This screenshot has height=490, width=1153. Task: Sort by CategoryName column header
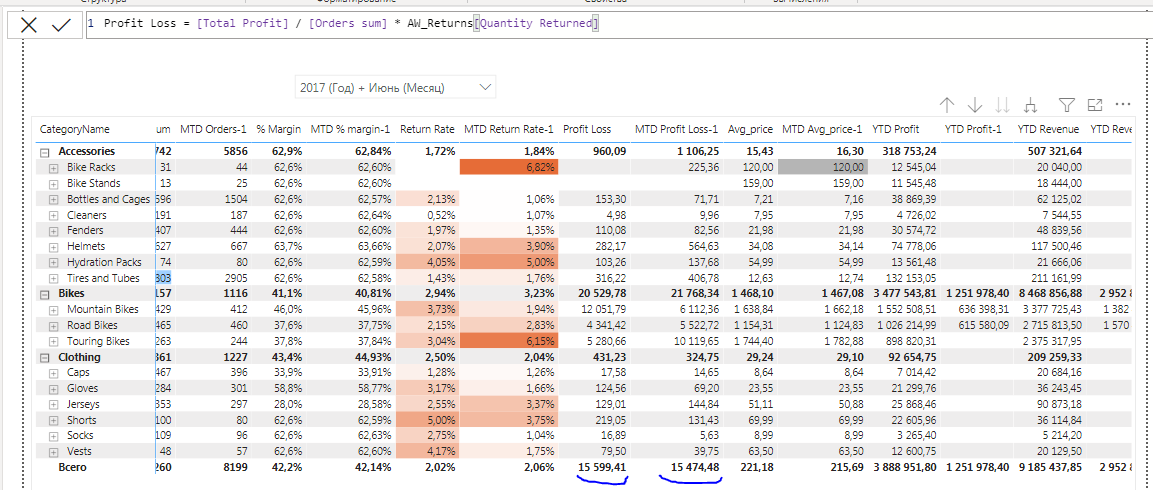[x=74, y=129]
